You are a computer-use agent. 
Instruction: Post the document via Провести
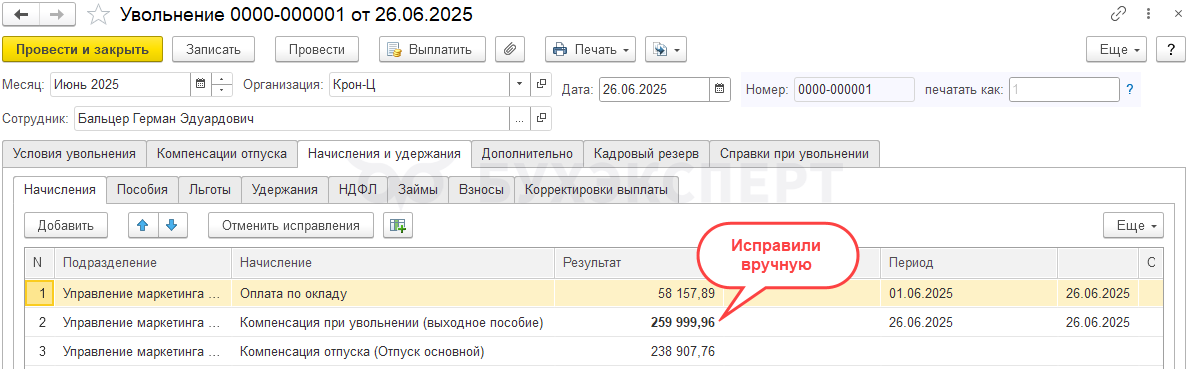click(317, 49)
